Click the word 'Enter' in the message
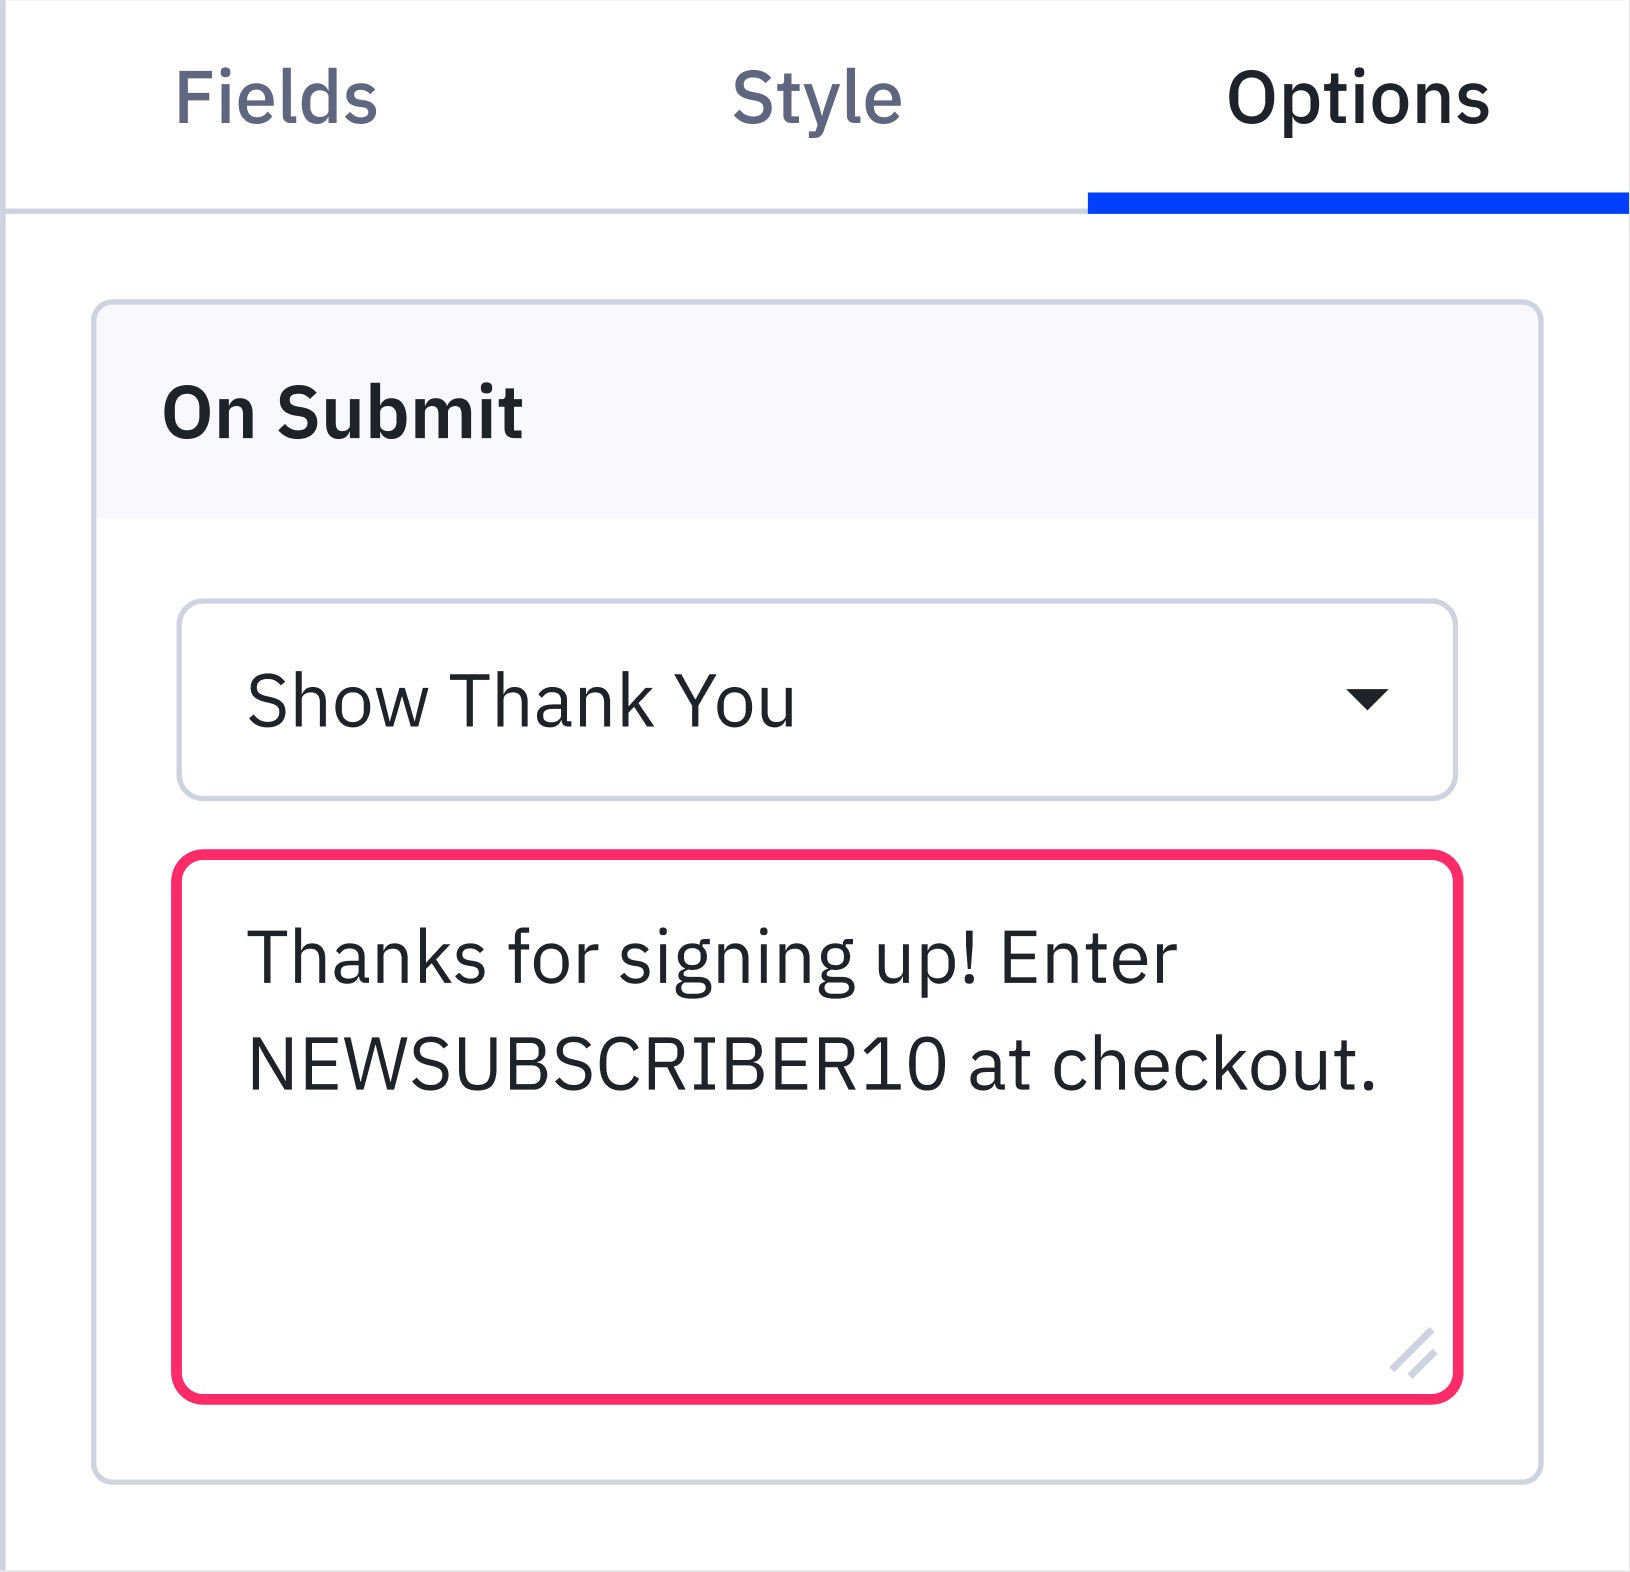1630x1572 pixels. pos(1088,958)
